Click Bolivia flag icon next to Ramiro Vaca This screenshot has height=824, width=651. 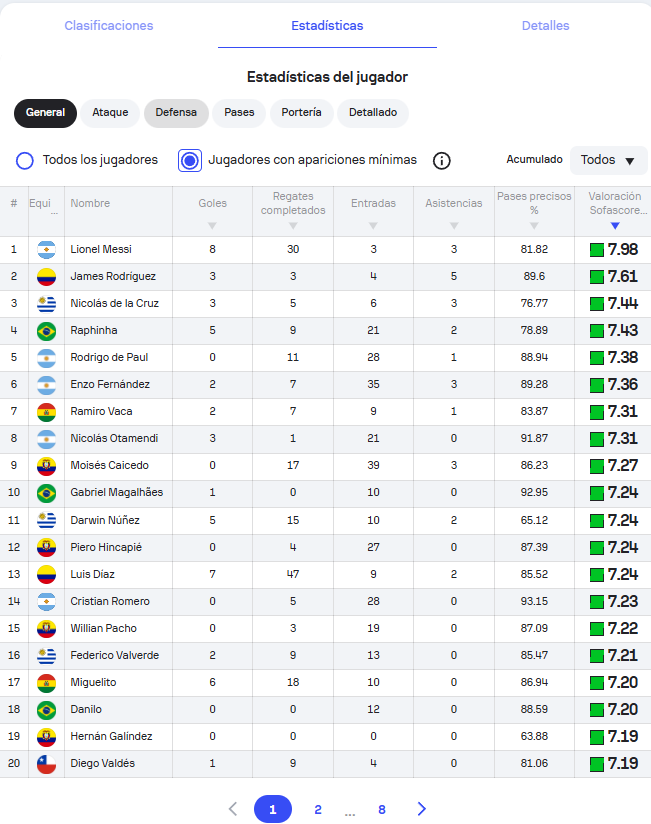click(46, 411)
